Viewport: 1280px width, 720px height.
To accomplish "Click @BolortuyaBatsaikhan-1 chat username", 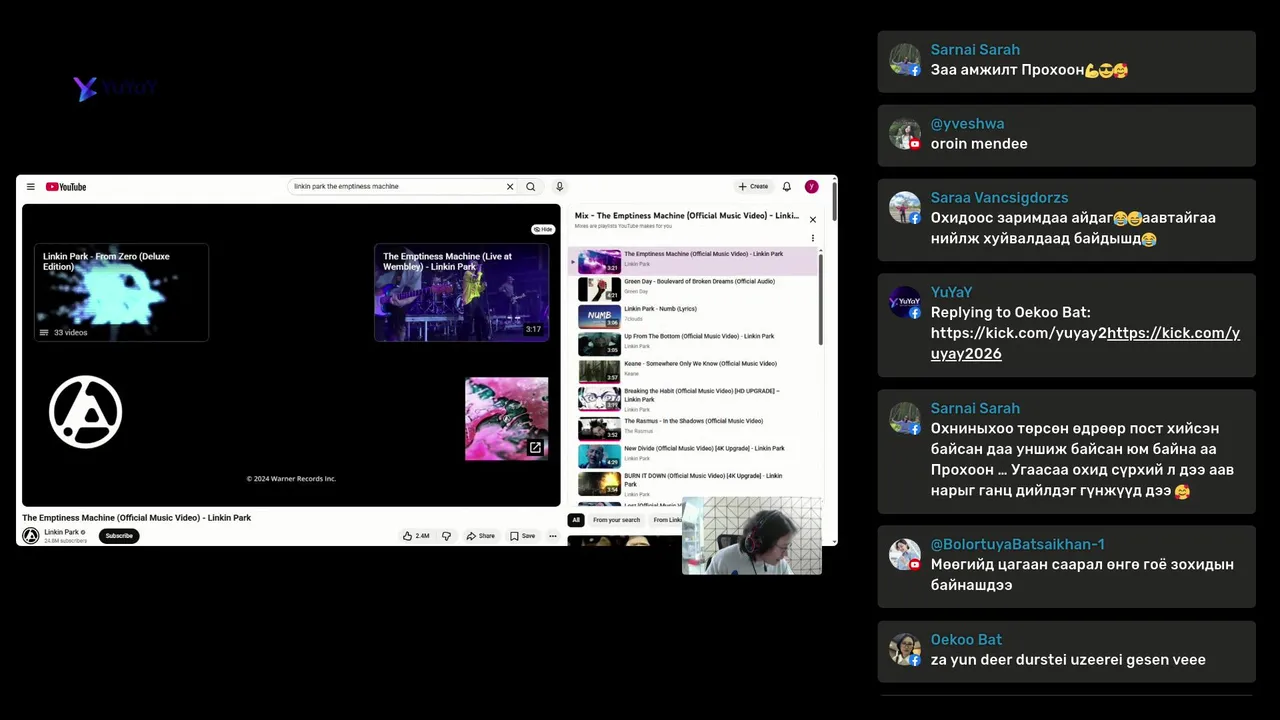I will (1017, 544).
